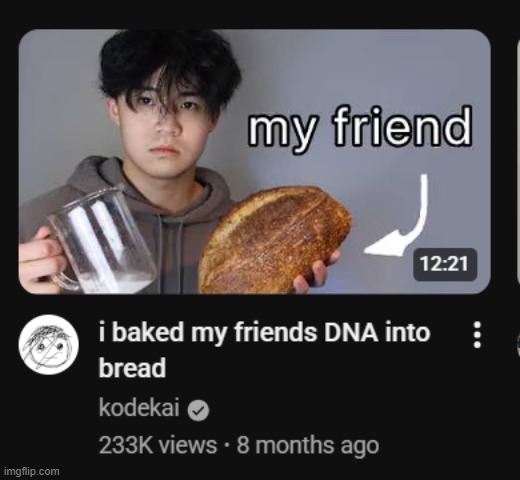This screenshot has height=480, width=520.
Task: Click the imgflip.com watermark
Action: (32, 472)
